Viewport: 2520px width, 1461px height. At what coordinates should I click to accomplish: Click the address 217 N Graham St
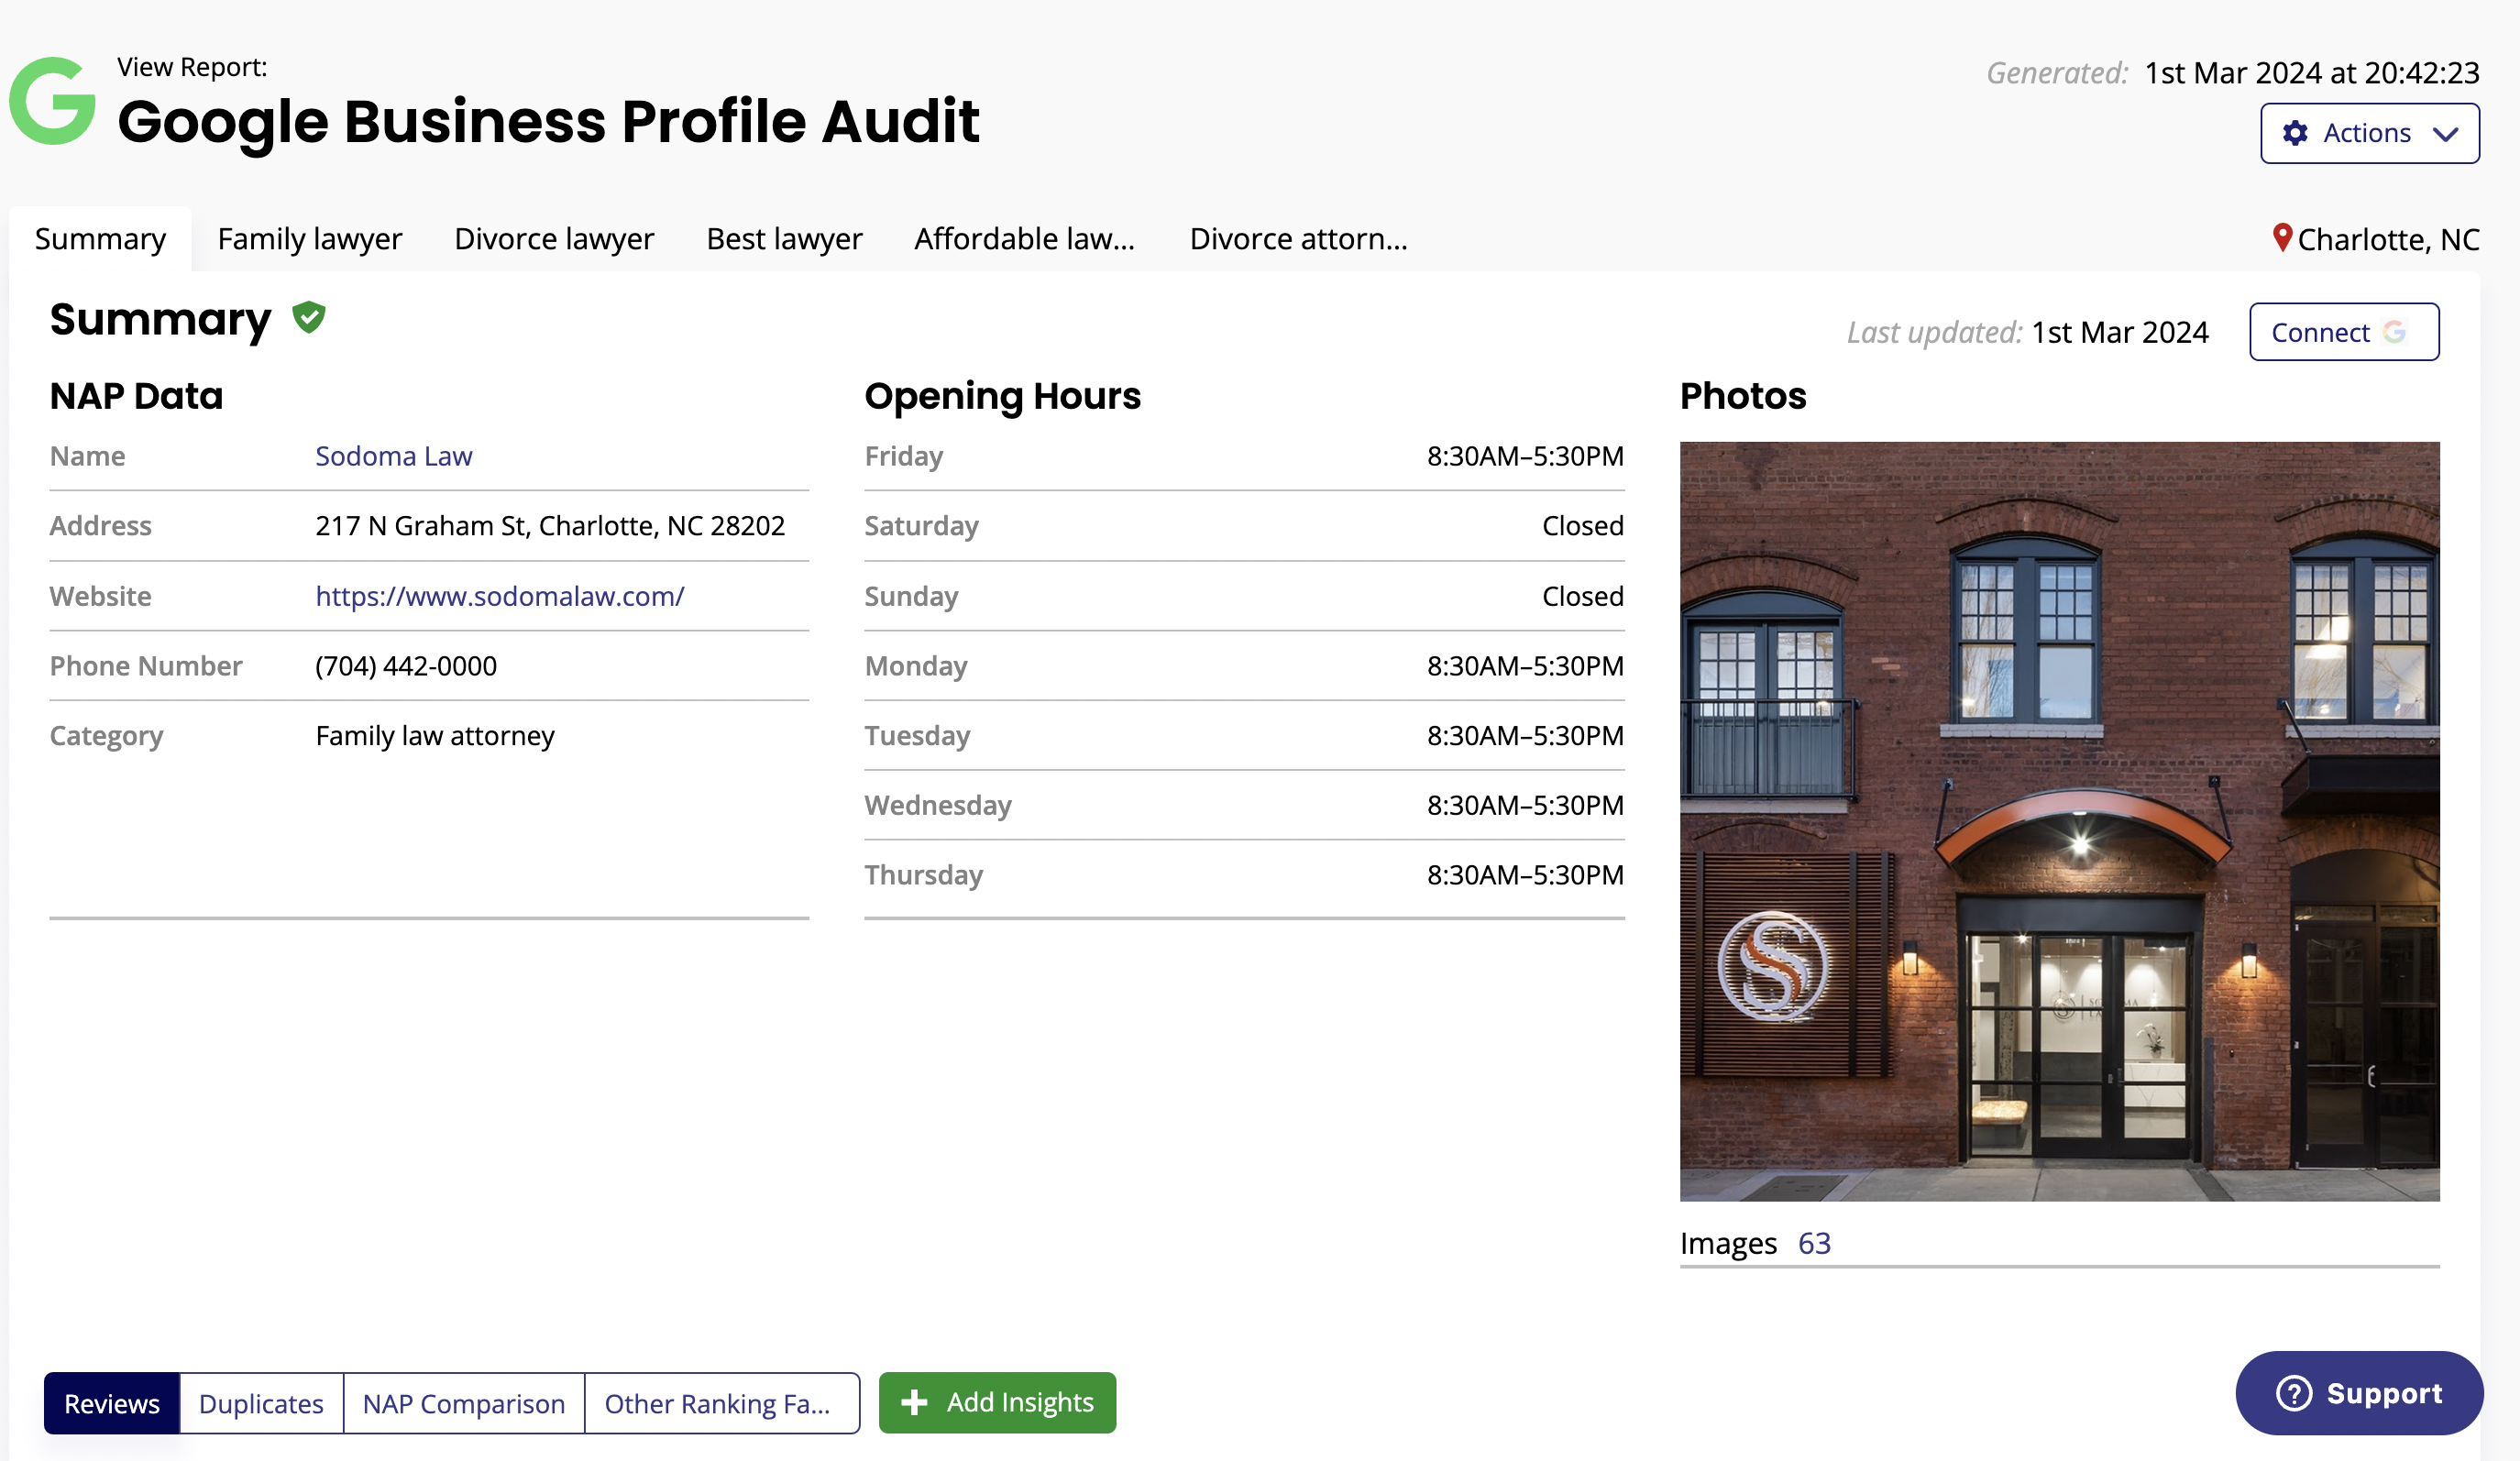(550, 526)
